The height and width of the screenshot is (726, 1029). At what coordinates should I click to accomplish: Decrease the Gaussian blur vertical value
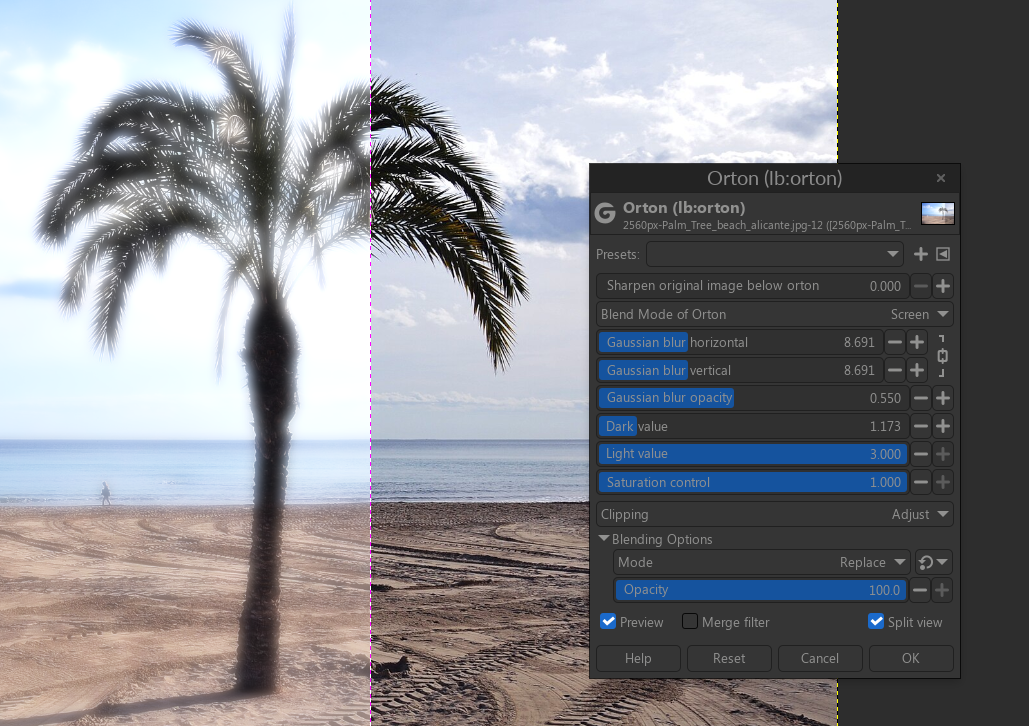tap(894, 370)
